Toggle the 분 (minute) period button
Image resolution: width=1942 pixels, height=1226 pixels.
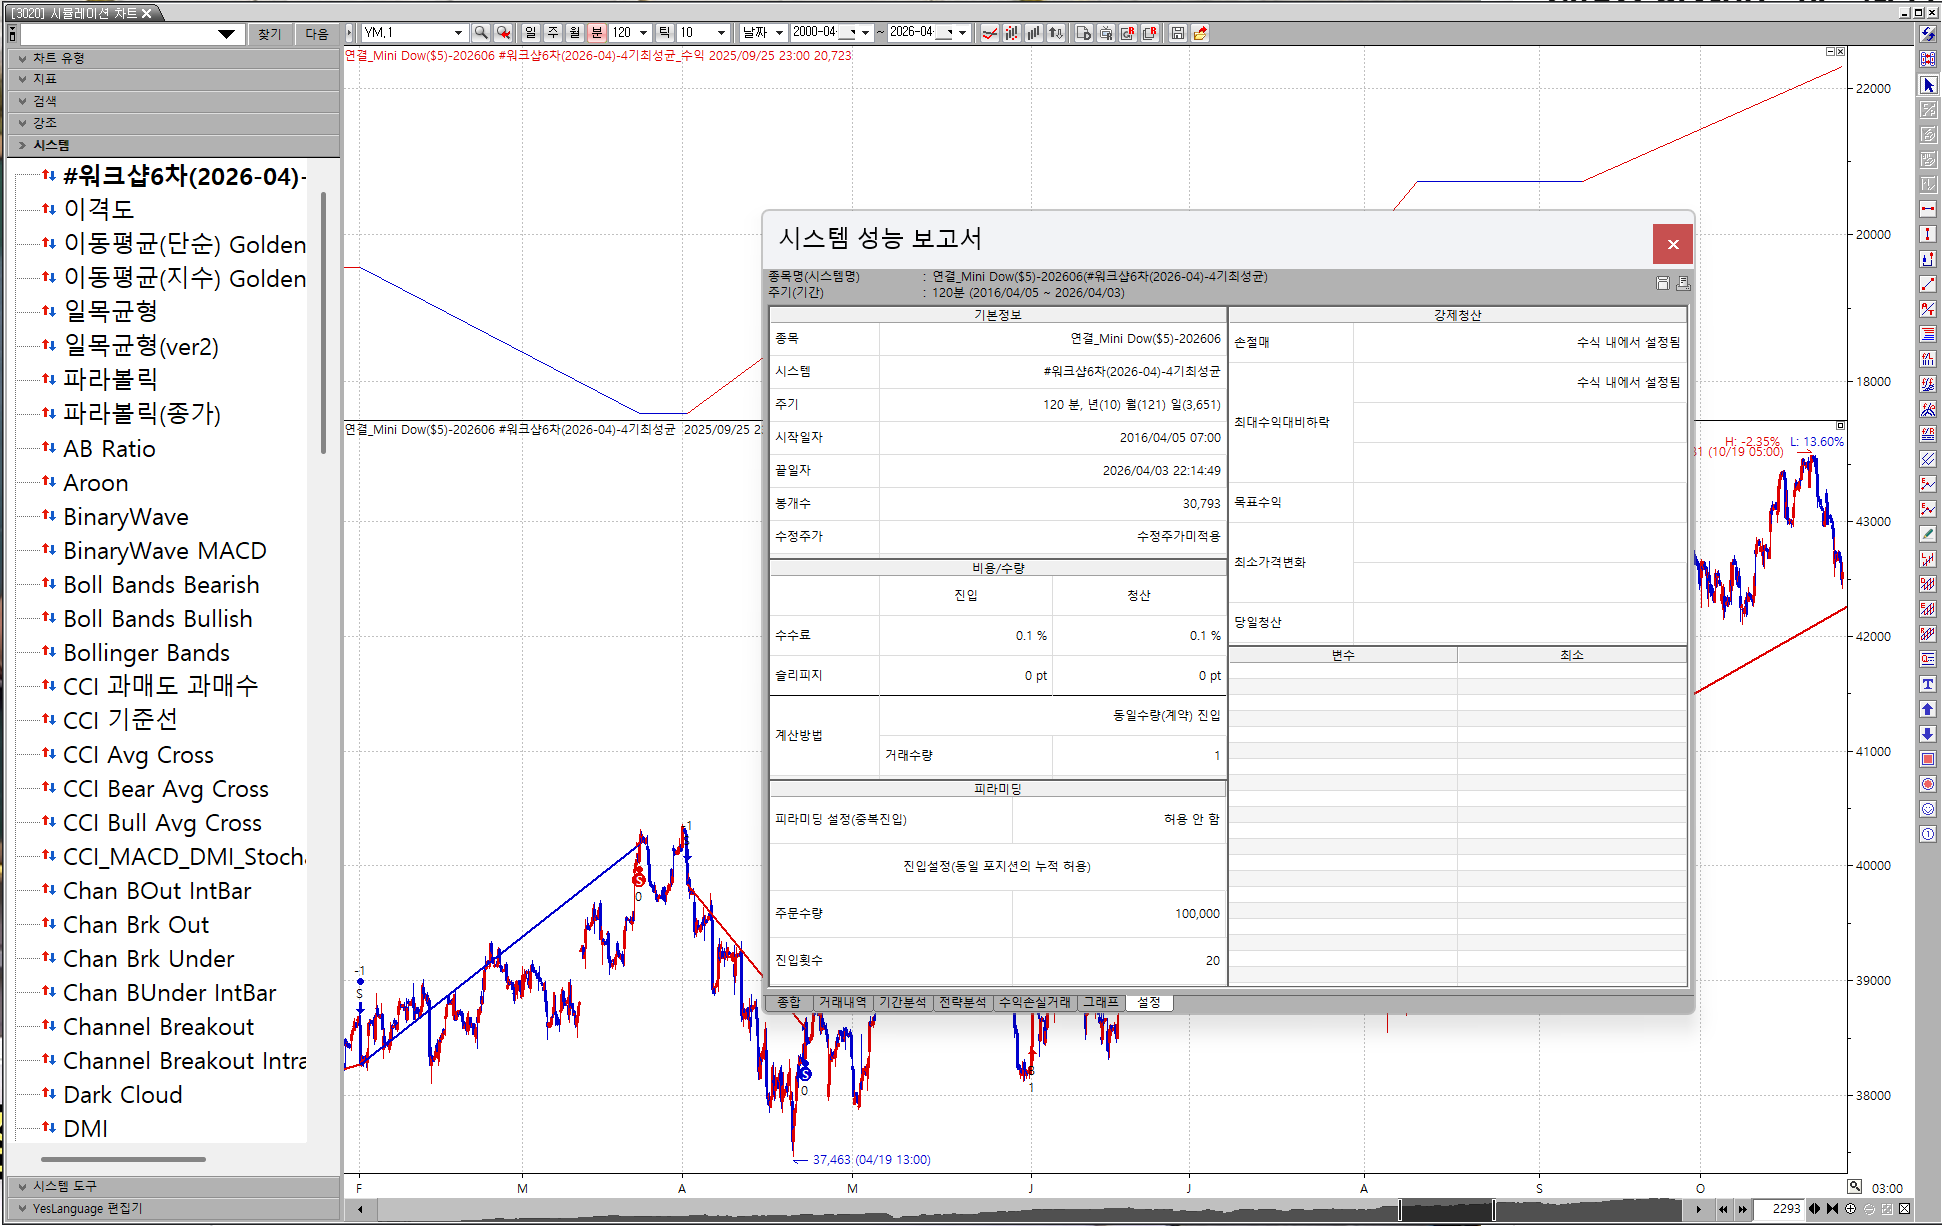coord(597,33)
